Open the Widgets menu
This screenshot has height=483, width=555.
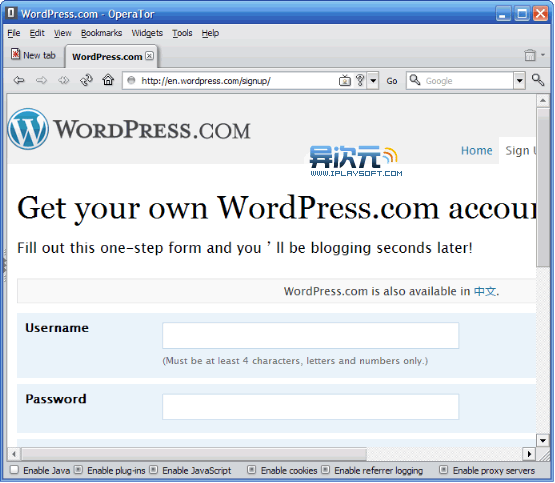click(x=147, y=33)
